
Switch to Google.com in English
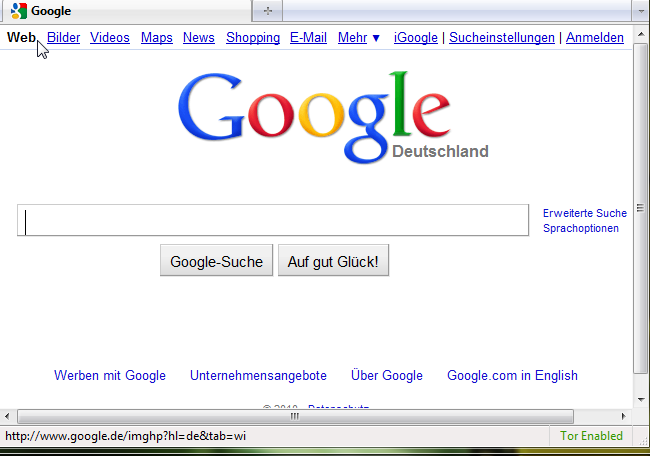[x=512, y=375]
